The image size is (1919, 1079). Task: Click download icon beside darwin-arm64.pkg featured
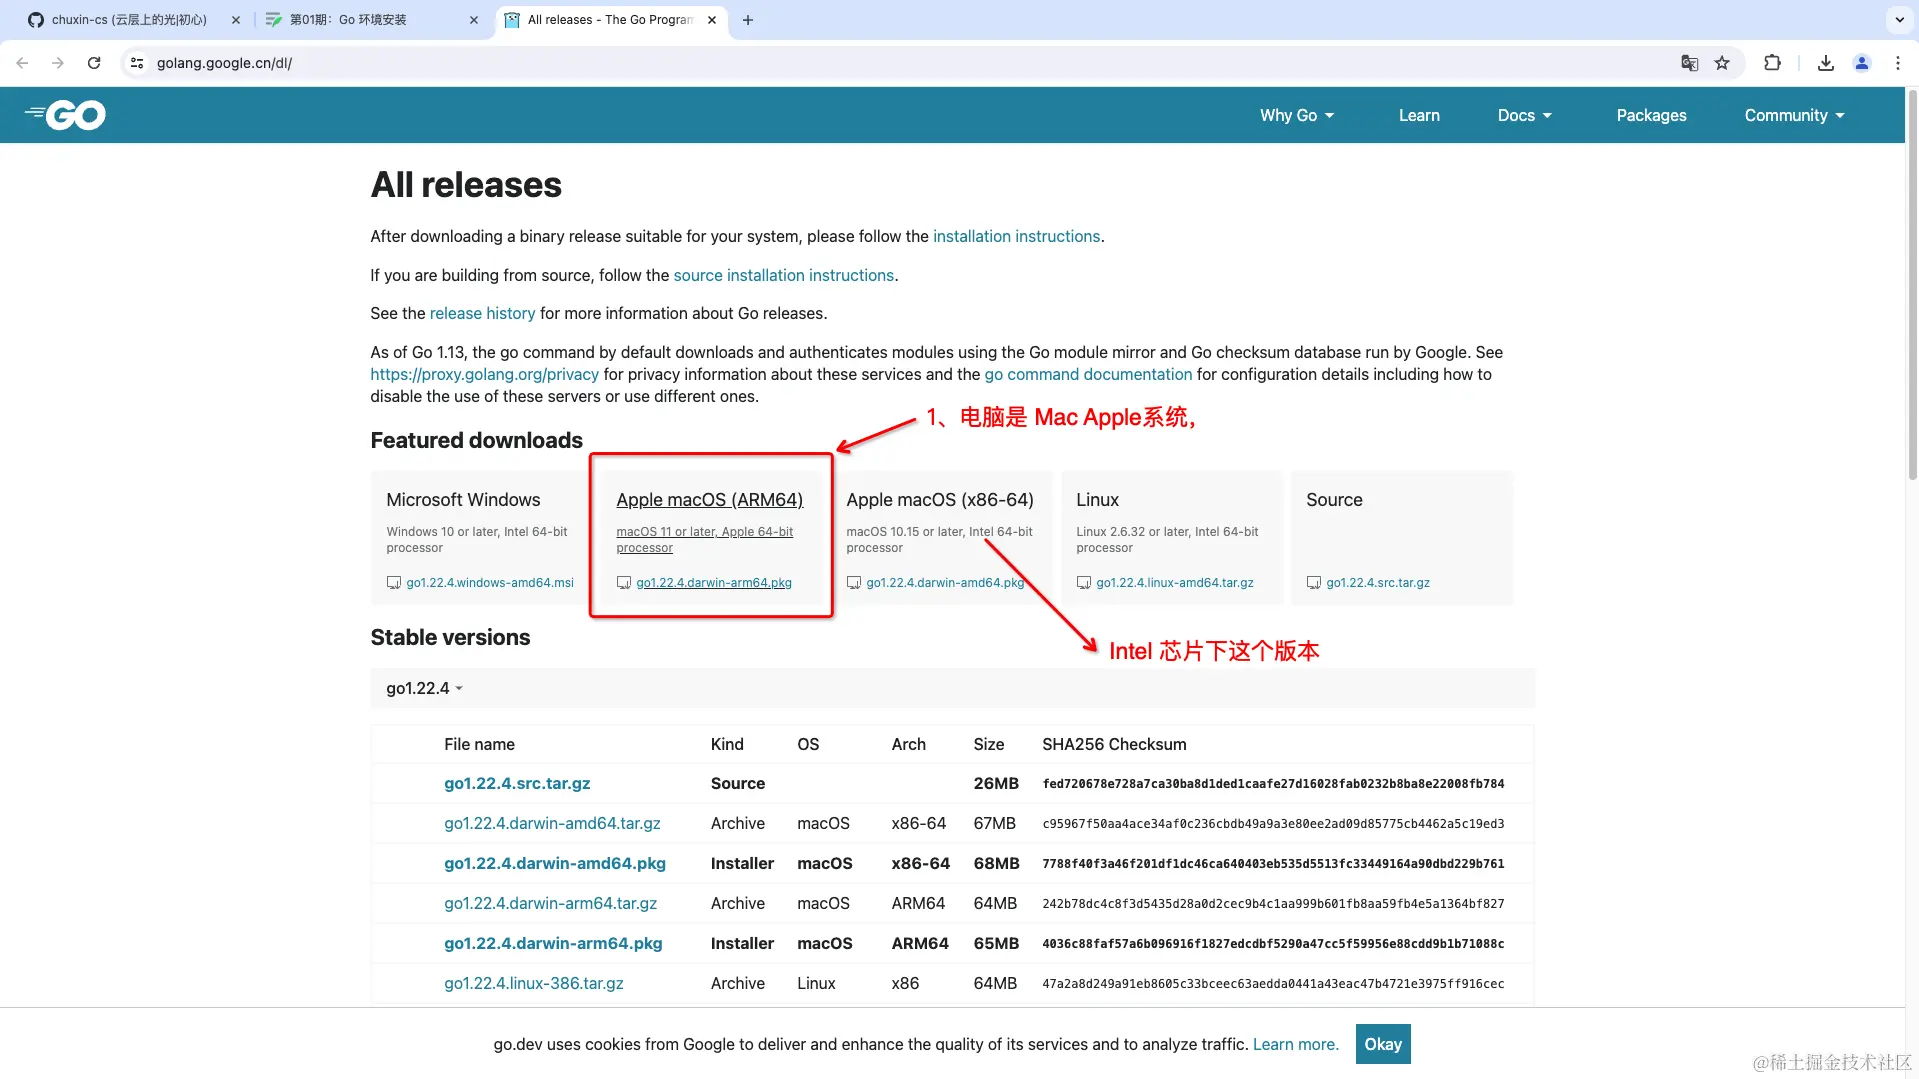(x=624, y=583)
